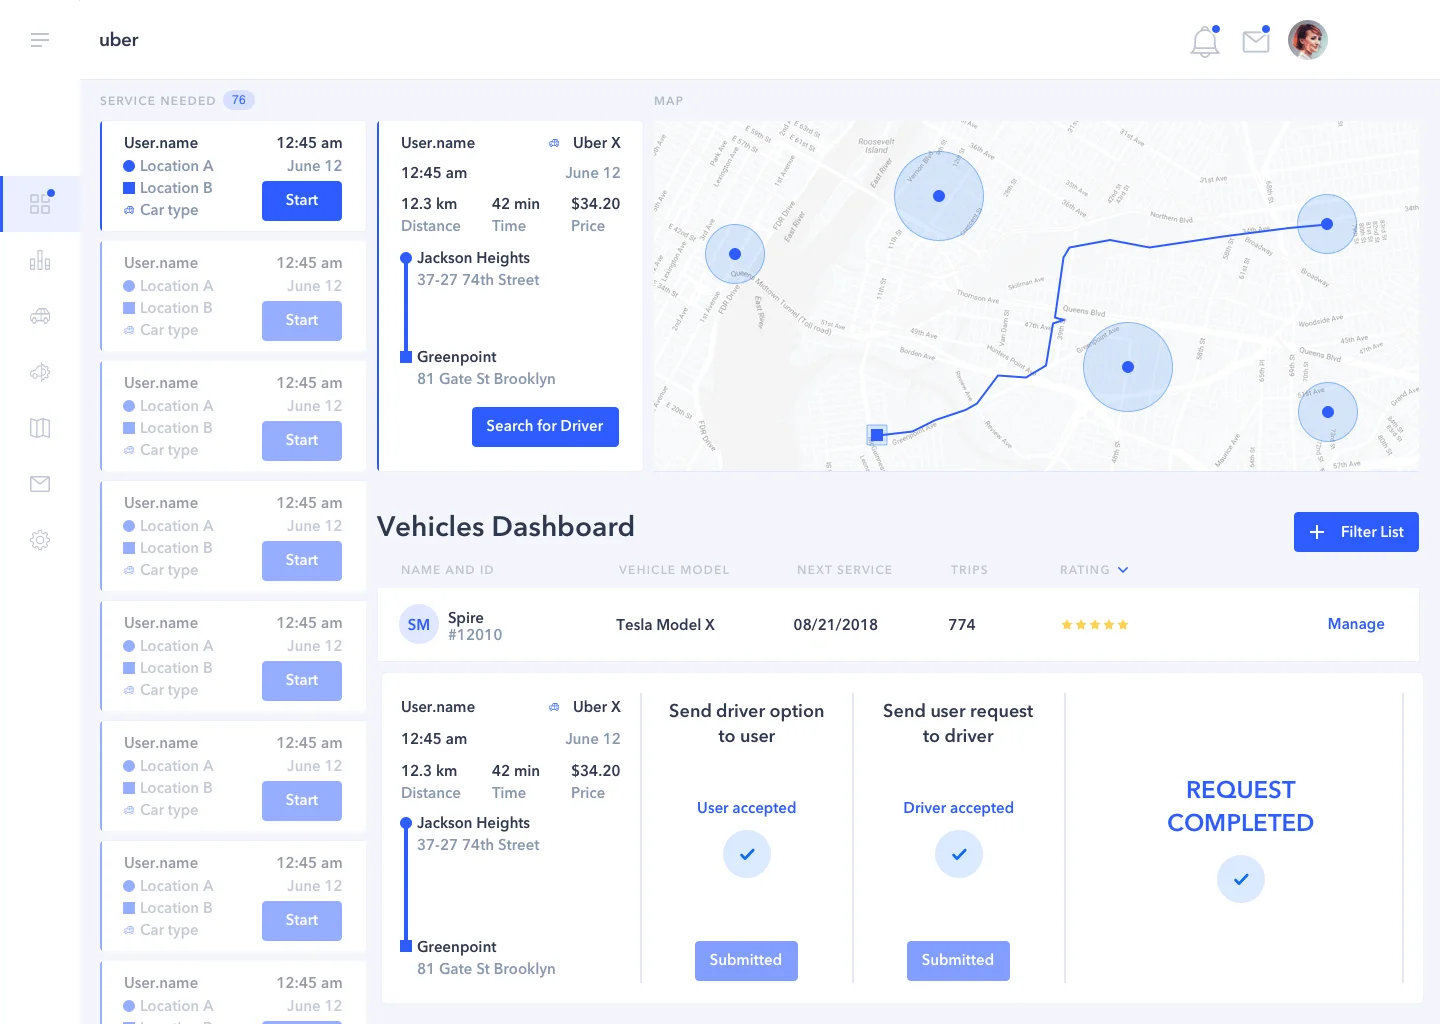Screen dimensions: 1440x1024
Task: Click the Vehicles Dashboard heading
Action: click(506, 527)
